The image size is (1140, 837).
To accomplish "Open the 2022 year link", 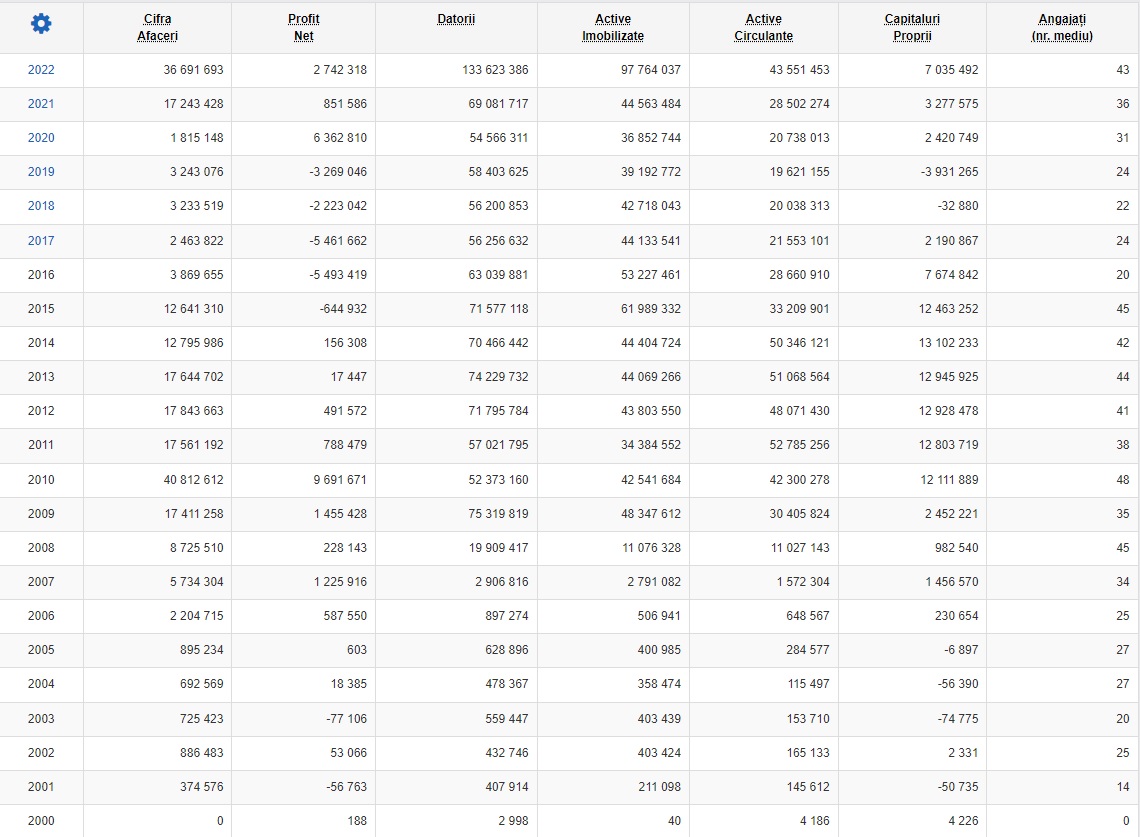I will [41, 70].
